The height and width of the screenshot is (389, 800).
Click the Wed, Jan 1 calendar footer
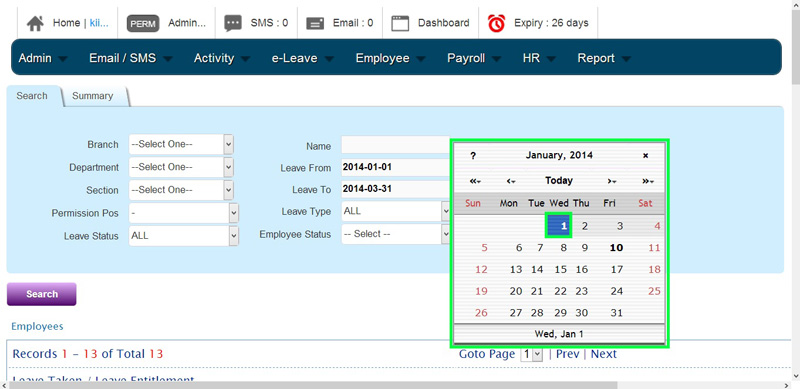pos(559,334)
